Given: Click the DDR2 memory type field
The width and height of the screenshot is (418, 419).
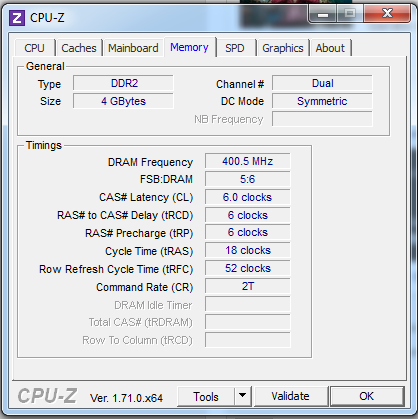Looking at the screenshot, I should pos(123,83).
